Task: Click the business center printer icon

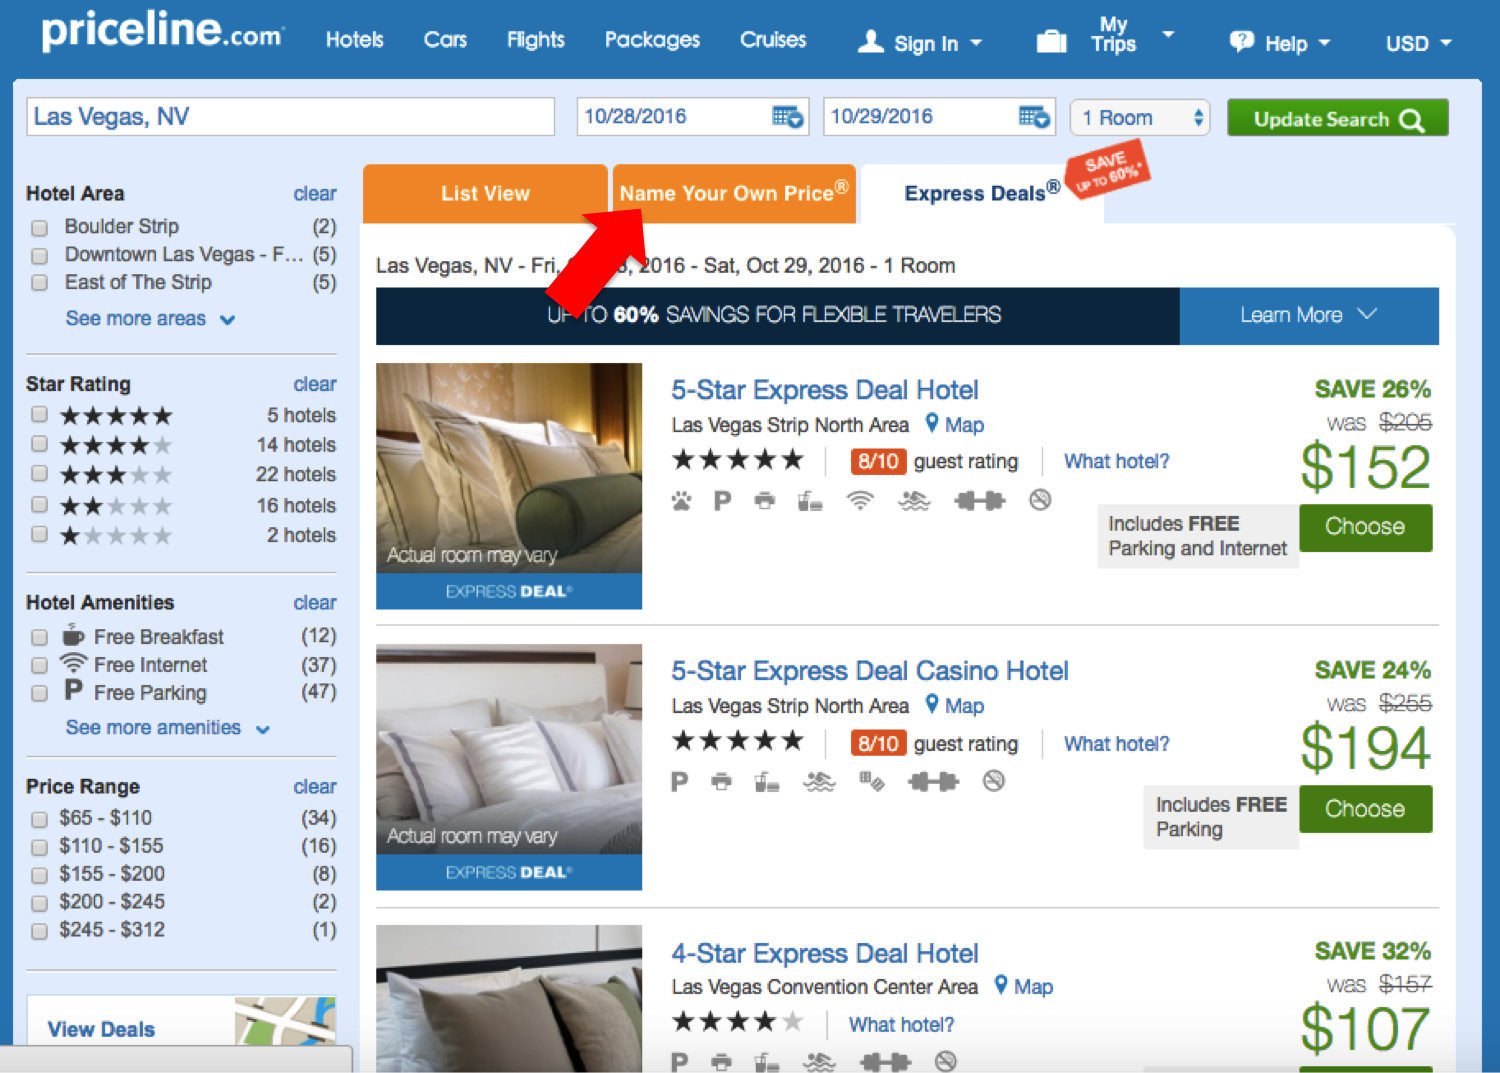Action: pyautogui.click(x=765, y=500)
